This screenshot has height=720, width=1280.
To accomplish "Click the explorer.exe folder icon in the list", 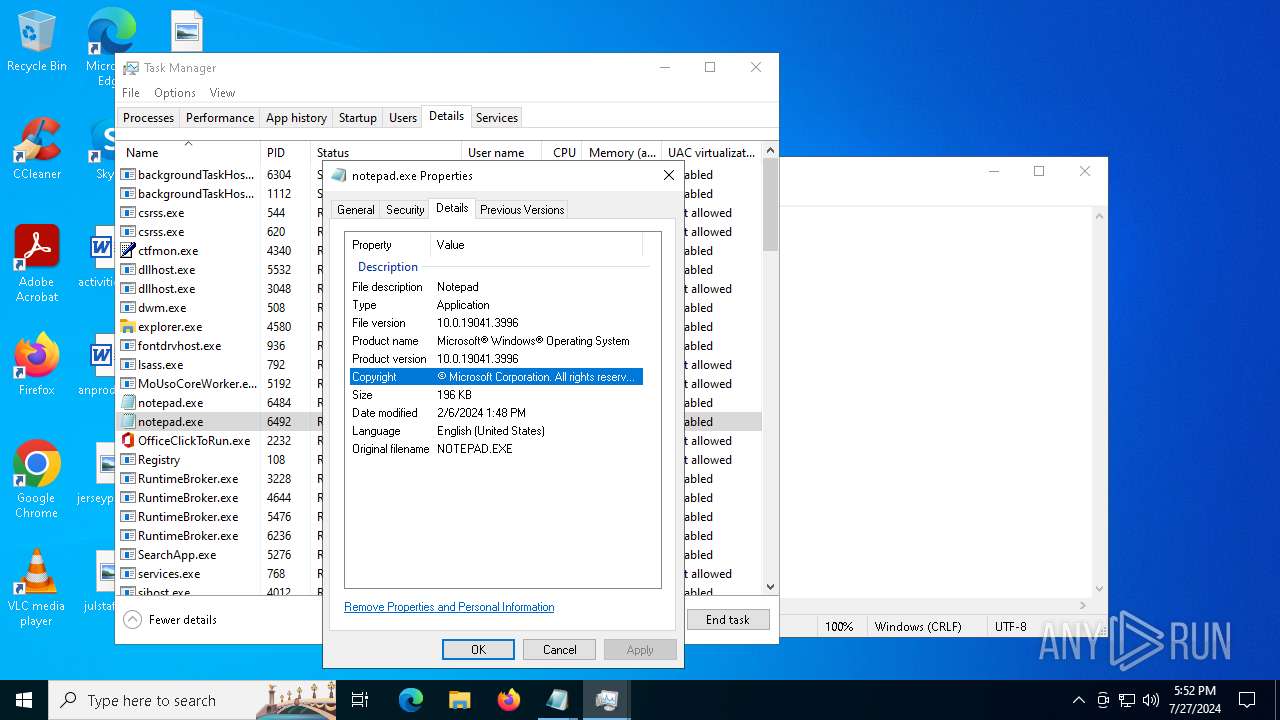I will 128,327.
